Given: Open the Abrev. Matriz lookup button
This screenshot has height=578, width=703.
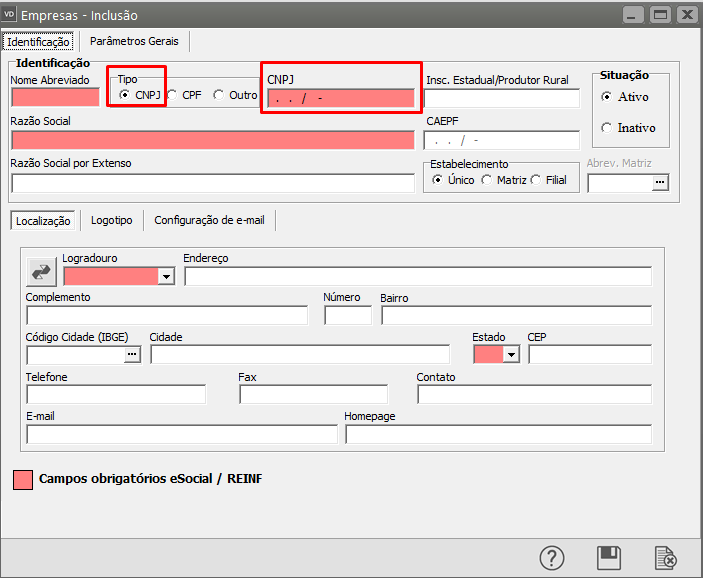Looking at the screenshot, I should coord(659,183).
